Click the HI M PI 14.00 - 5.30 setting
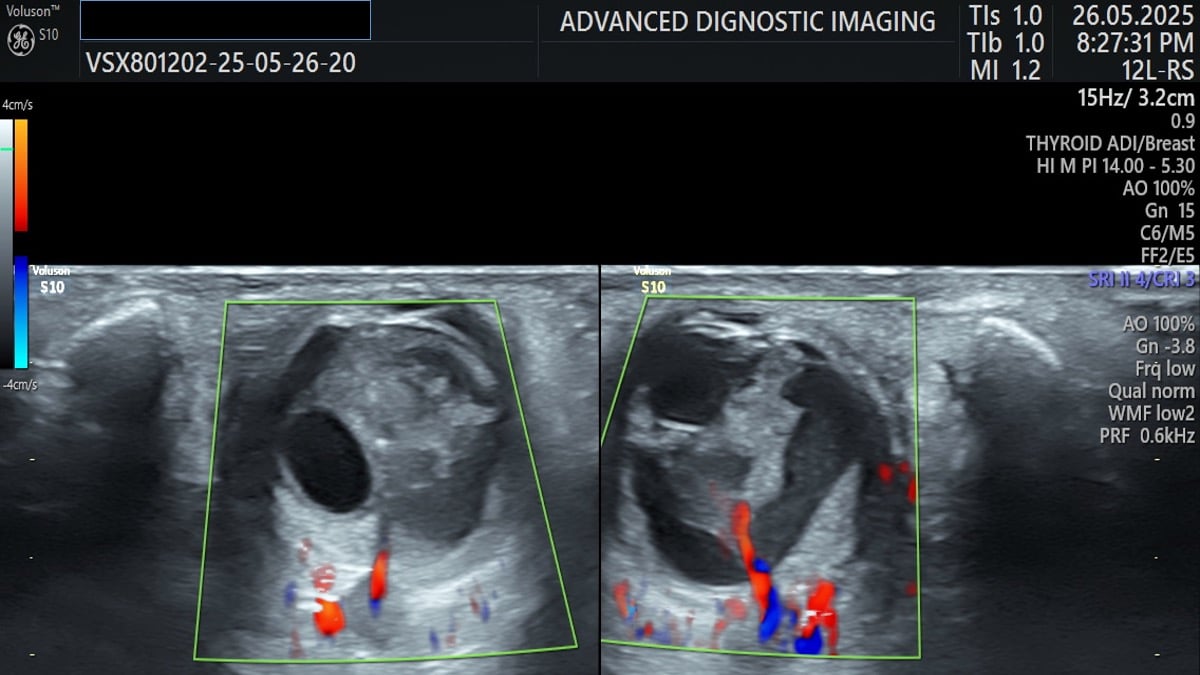The image size is (1200, 675). tap(1115, 165)
